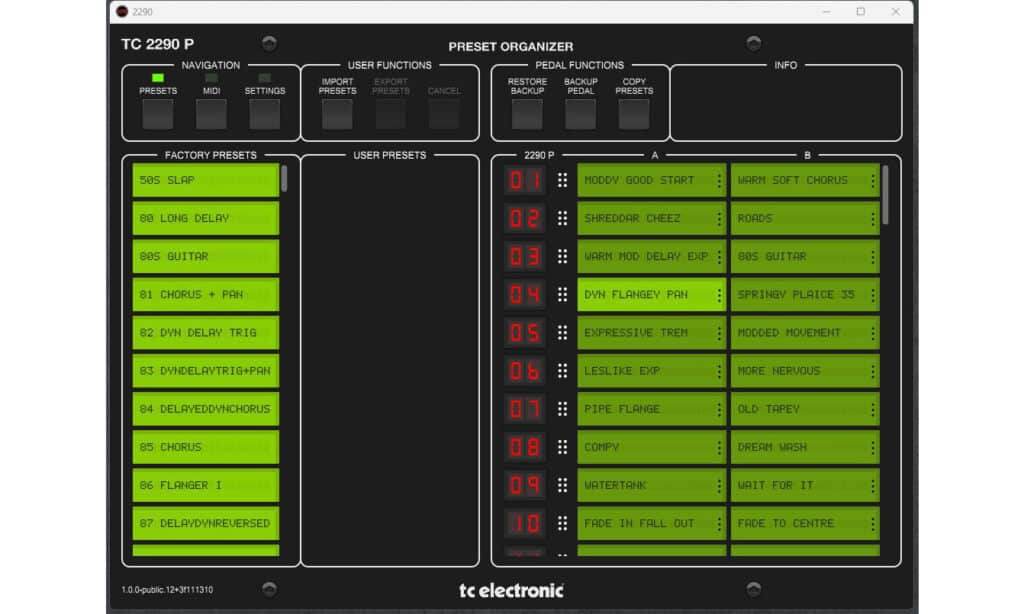
Task: Minimize the 2290 window
Action: coord(826,12)
